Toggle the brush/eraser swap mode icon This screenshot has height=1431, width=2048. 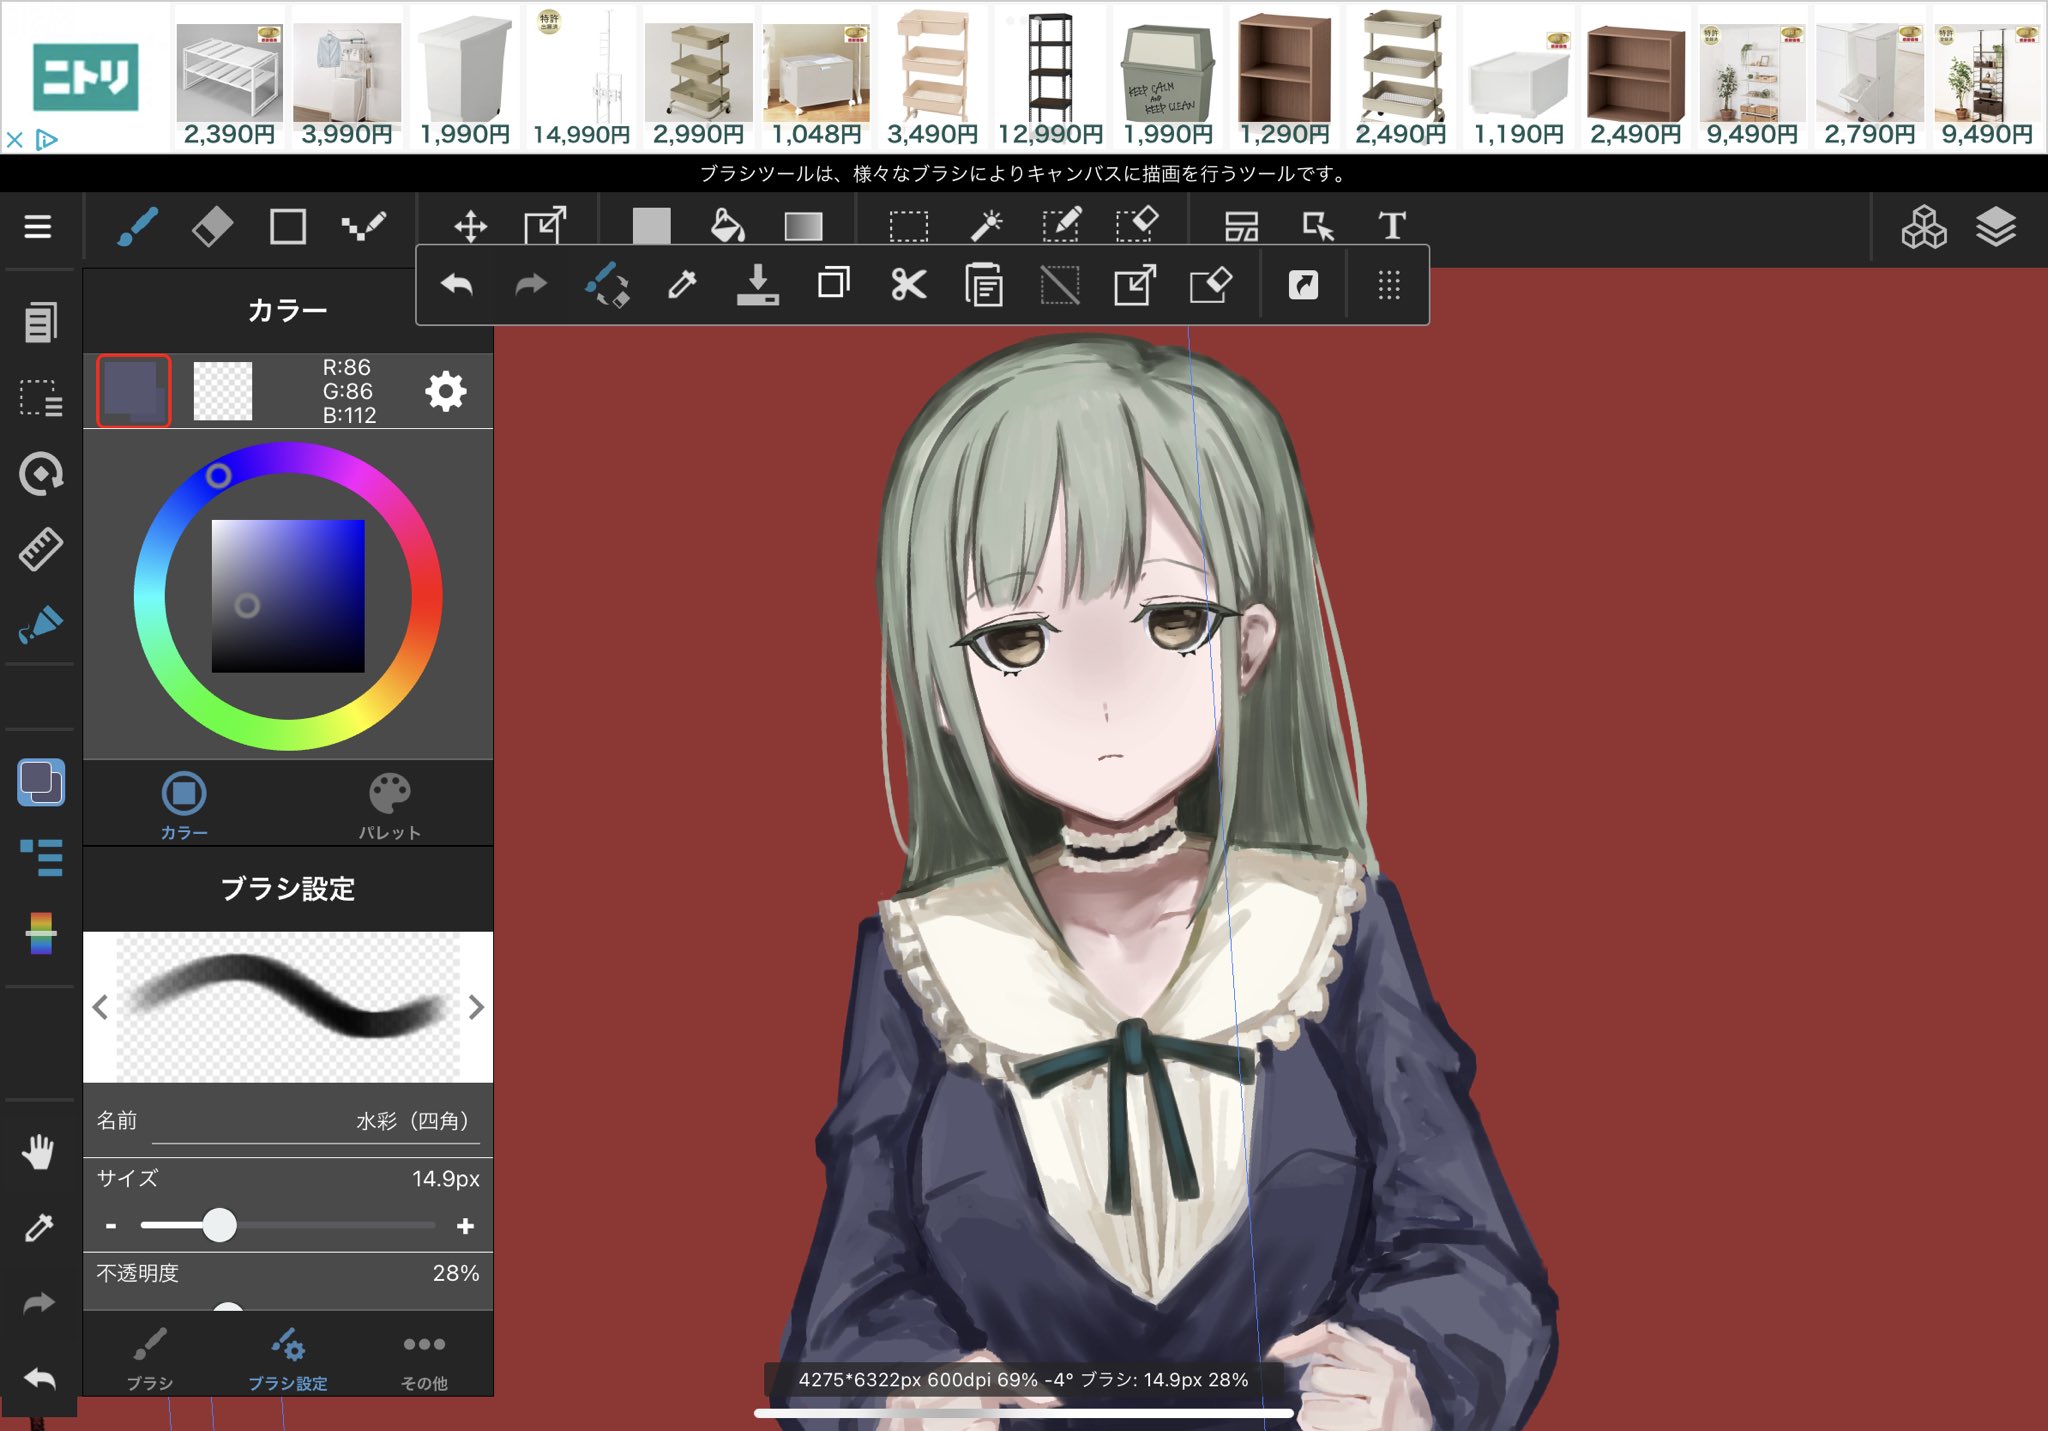(610, 286)
